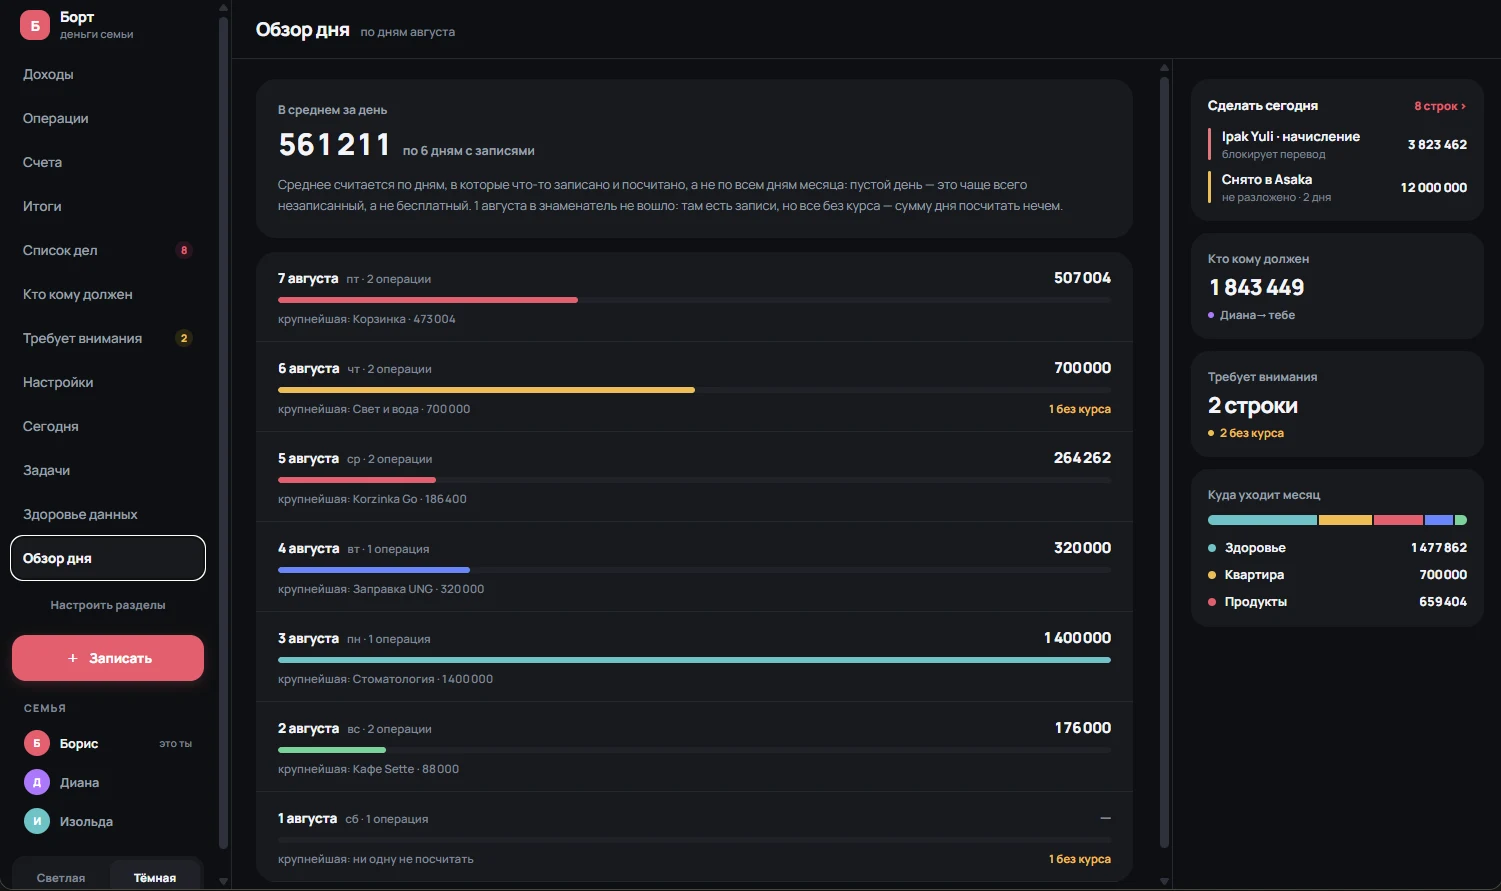Image resolution: width=1501 pixels, height=891 pixels.
Task: Click the main list scroll-up arrow
Action: [1164, 68]
